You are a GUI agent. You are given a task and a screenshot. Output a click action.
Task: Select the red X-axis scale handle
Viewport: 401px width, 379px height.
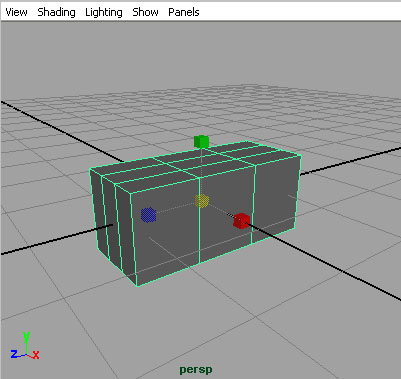pyautogui.click(x=242, y=221)
